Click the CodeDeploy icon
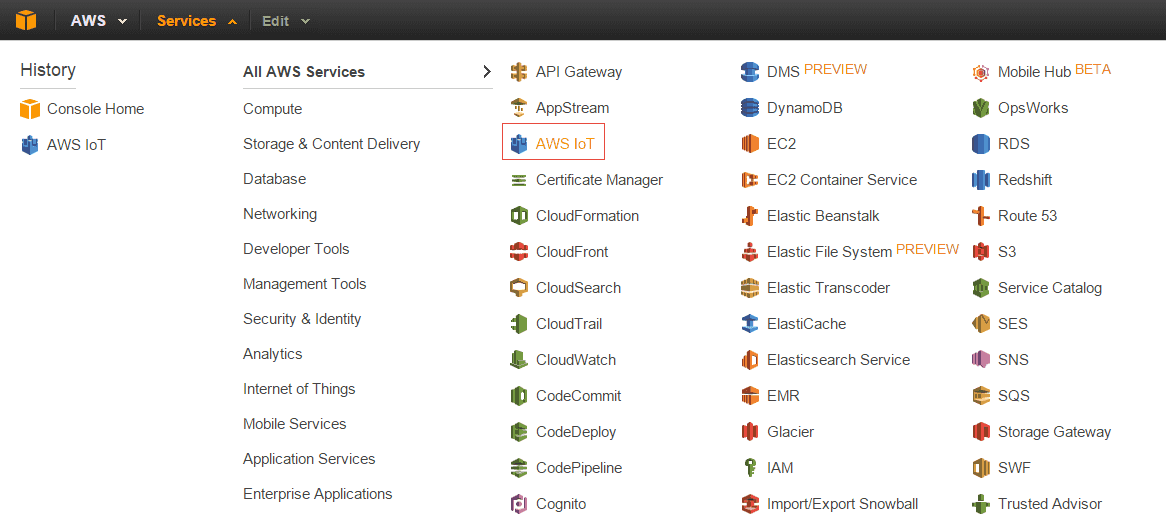Viewport: 1166px width, 519px height. point(519,431)
